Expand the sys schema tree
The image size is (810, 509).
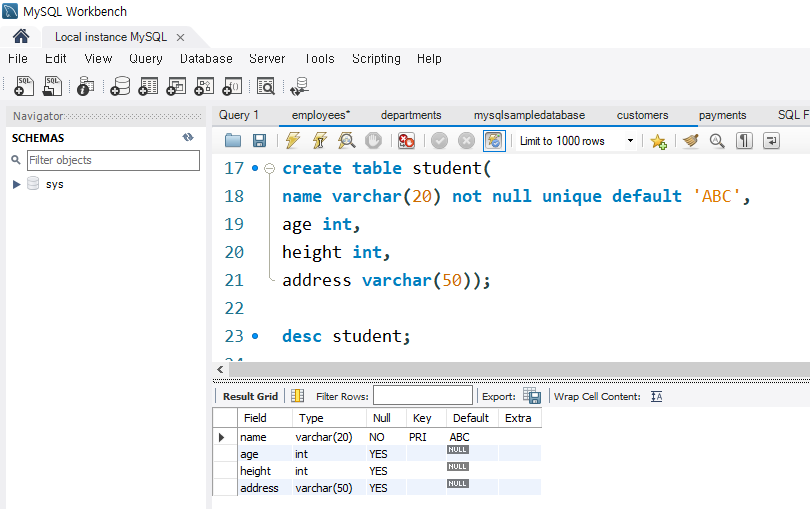point(17,184)
